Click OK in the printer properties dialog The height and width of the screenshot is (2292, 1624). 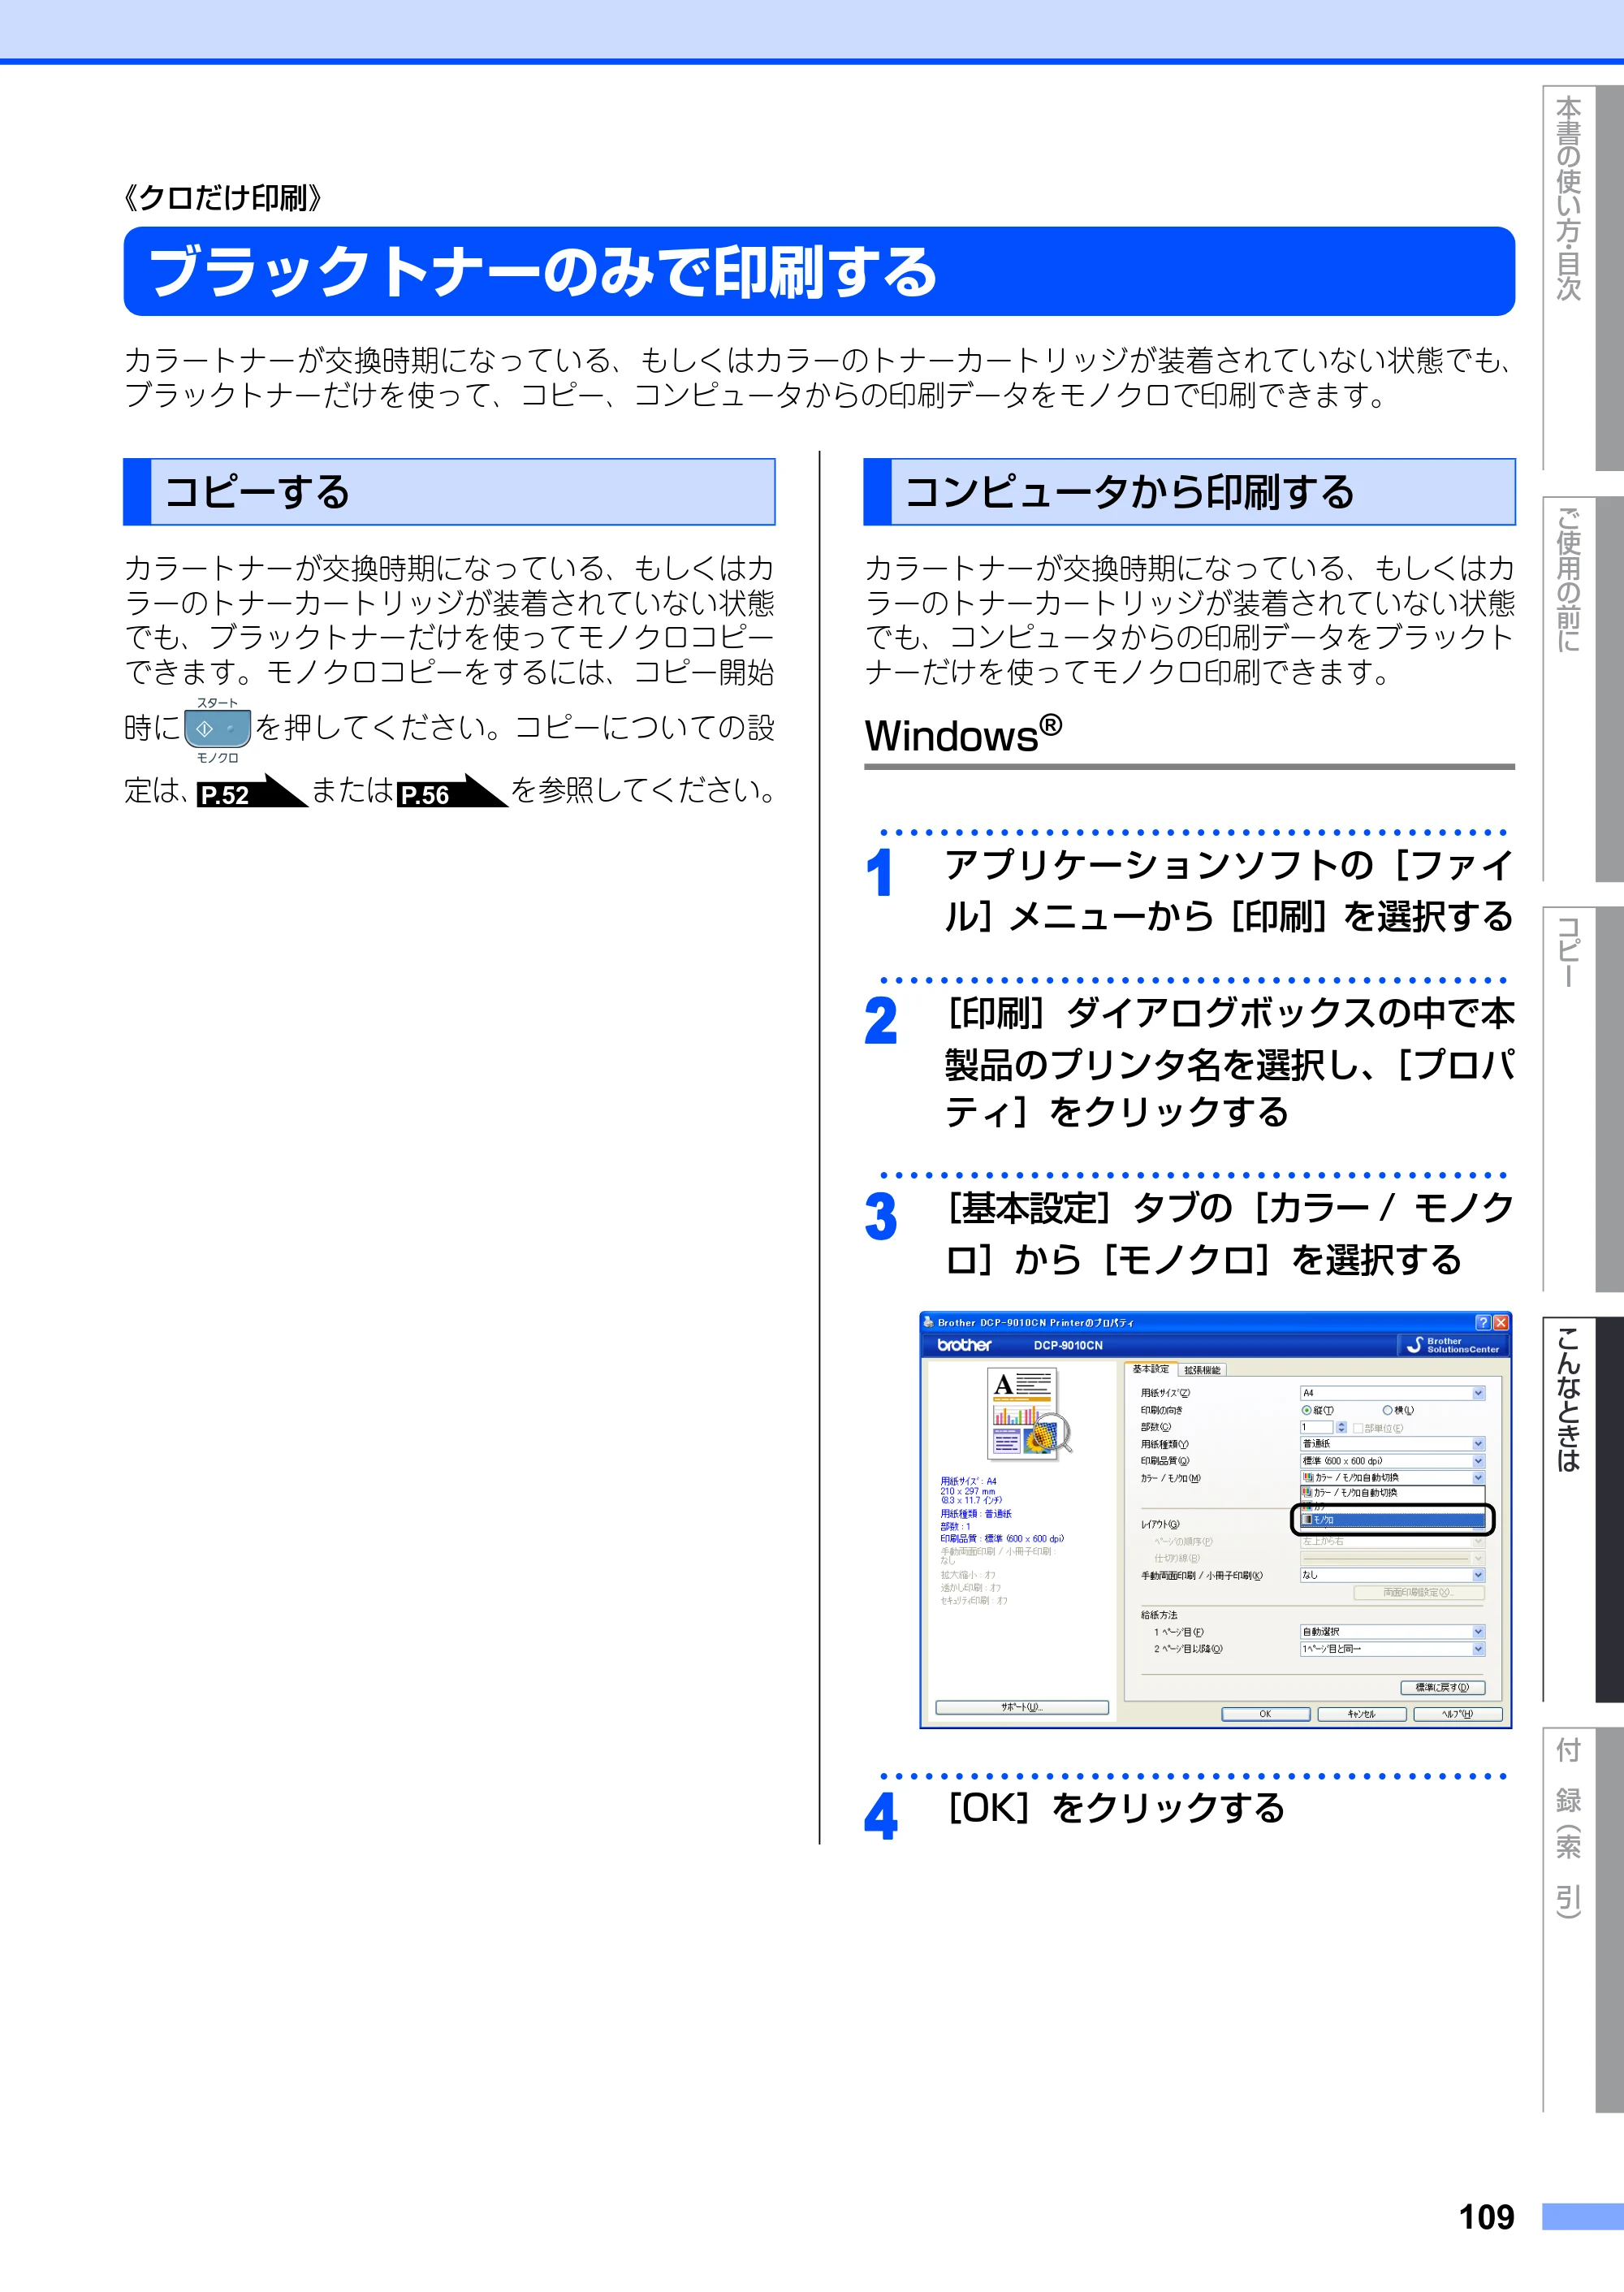tap(1265, 1714)
